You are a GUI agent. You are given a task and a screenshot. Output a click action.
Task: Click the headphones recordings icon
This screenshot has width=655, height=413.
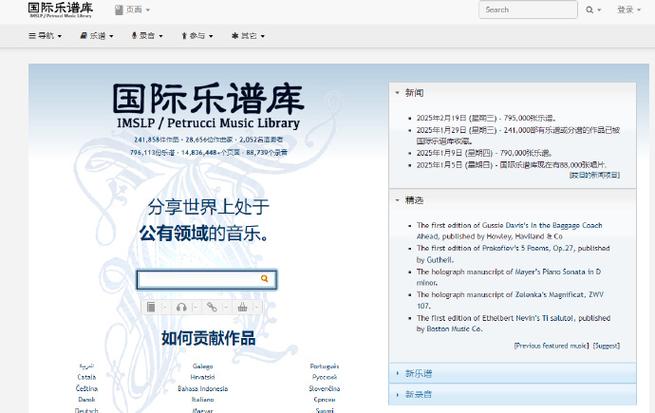click(x=181, y=307)
